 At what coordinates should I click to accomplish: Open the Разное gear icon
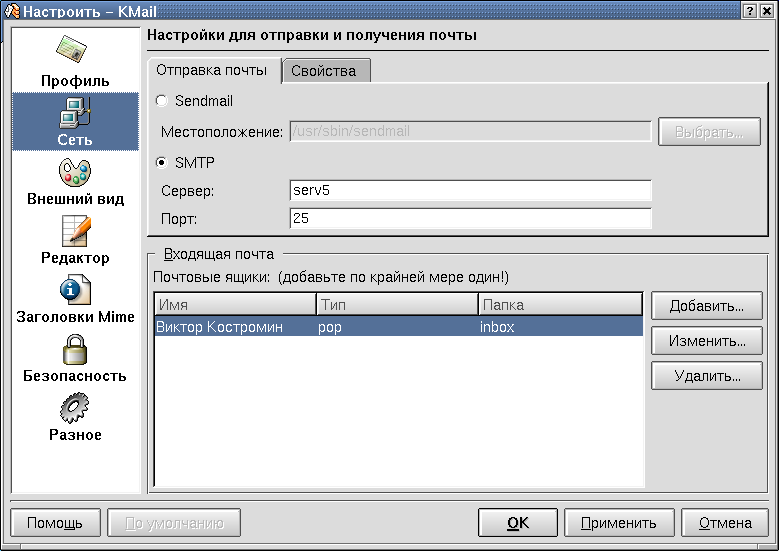[75, 407]
